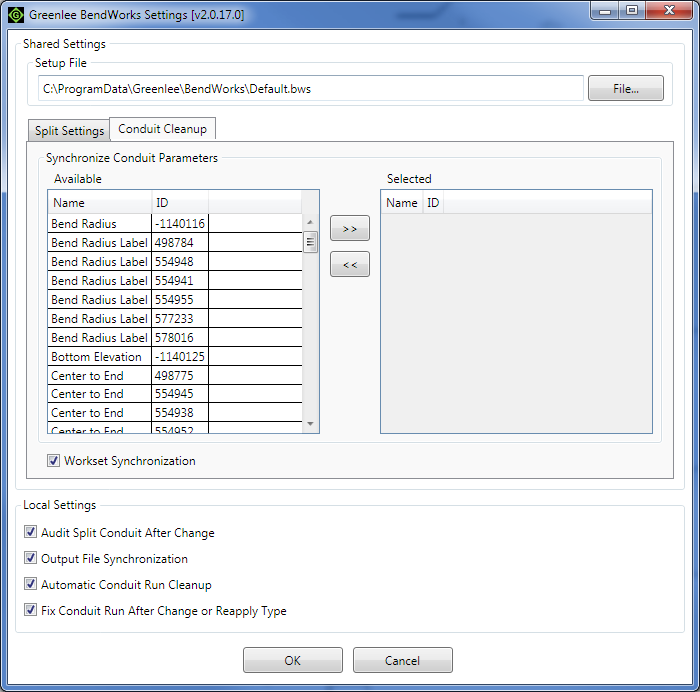
Task: Dismiss dialog with Cancel button
Action: pyautogui.click(x=403, y=660)
